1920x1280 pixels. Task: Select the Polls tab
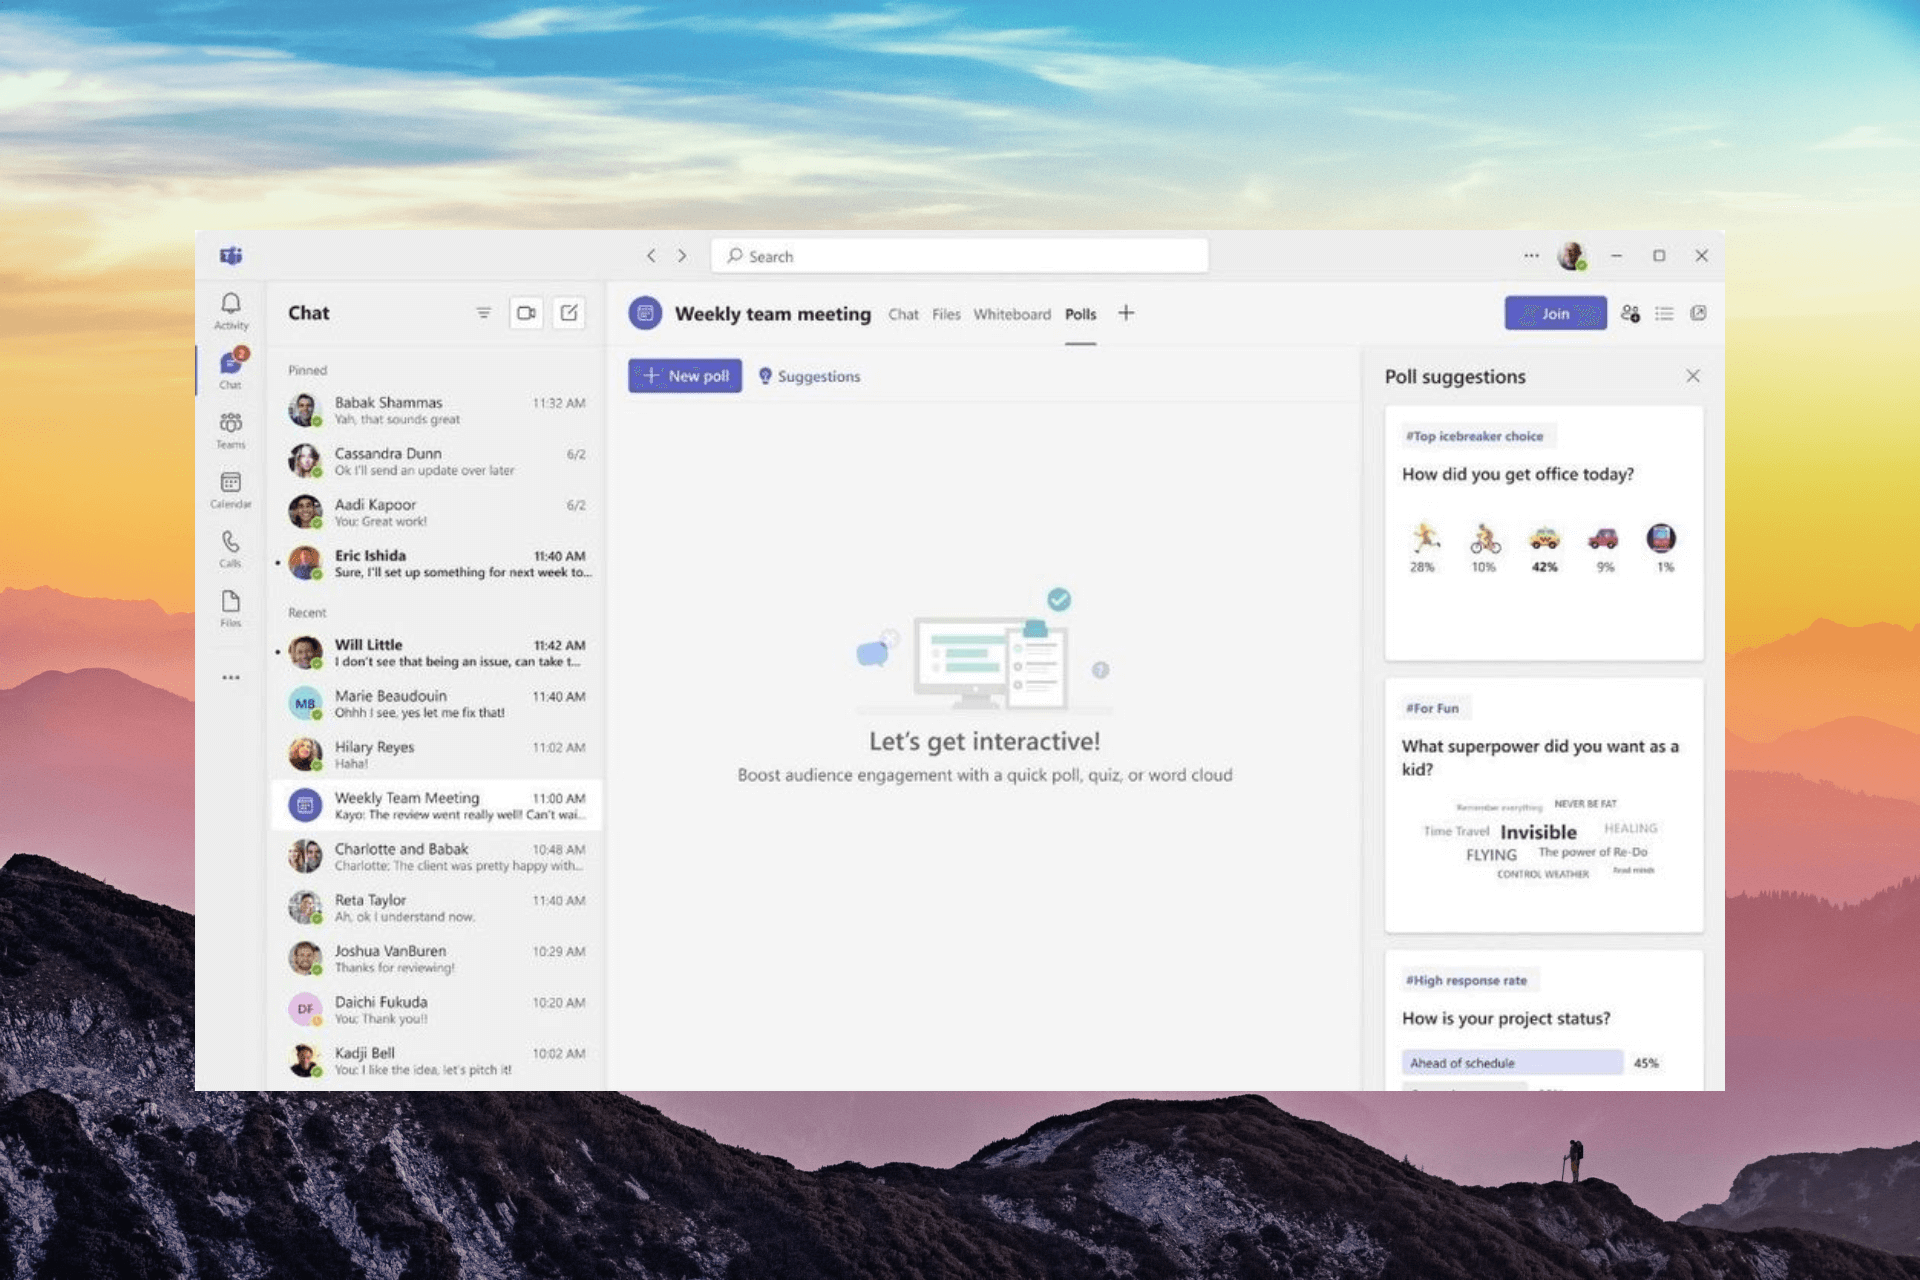1080,314
